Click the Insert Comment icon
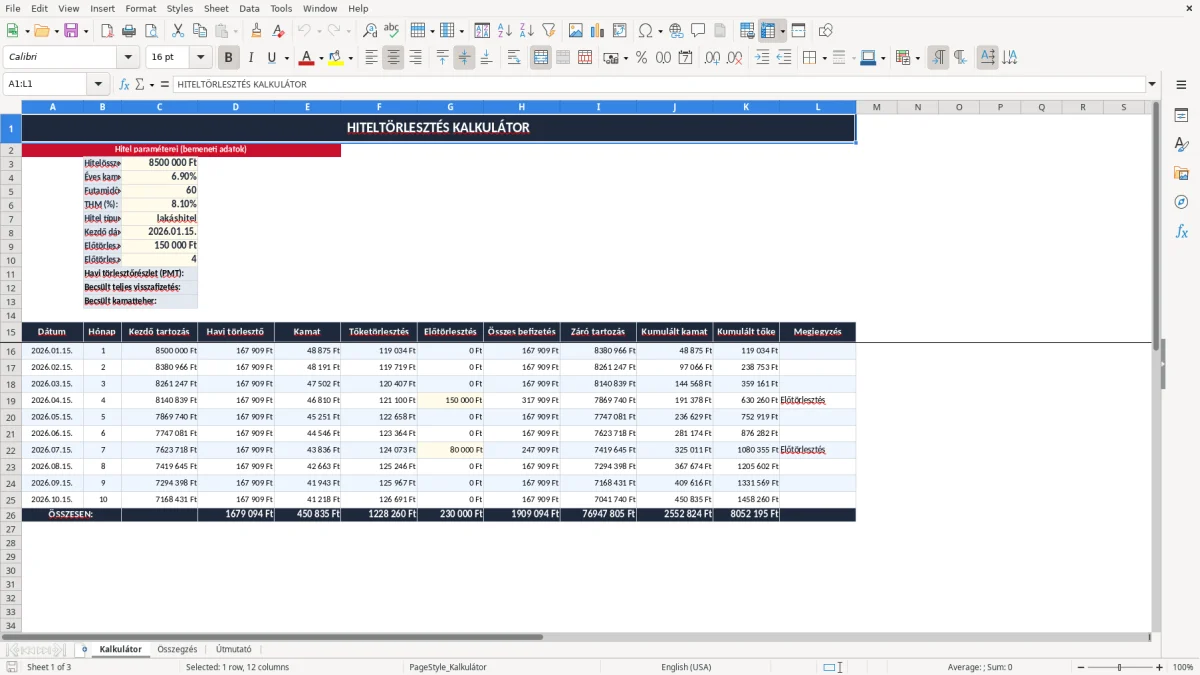This screenshot has width=1200, height=675. pos(698,31)
